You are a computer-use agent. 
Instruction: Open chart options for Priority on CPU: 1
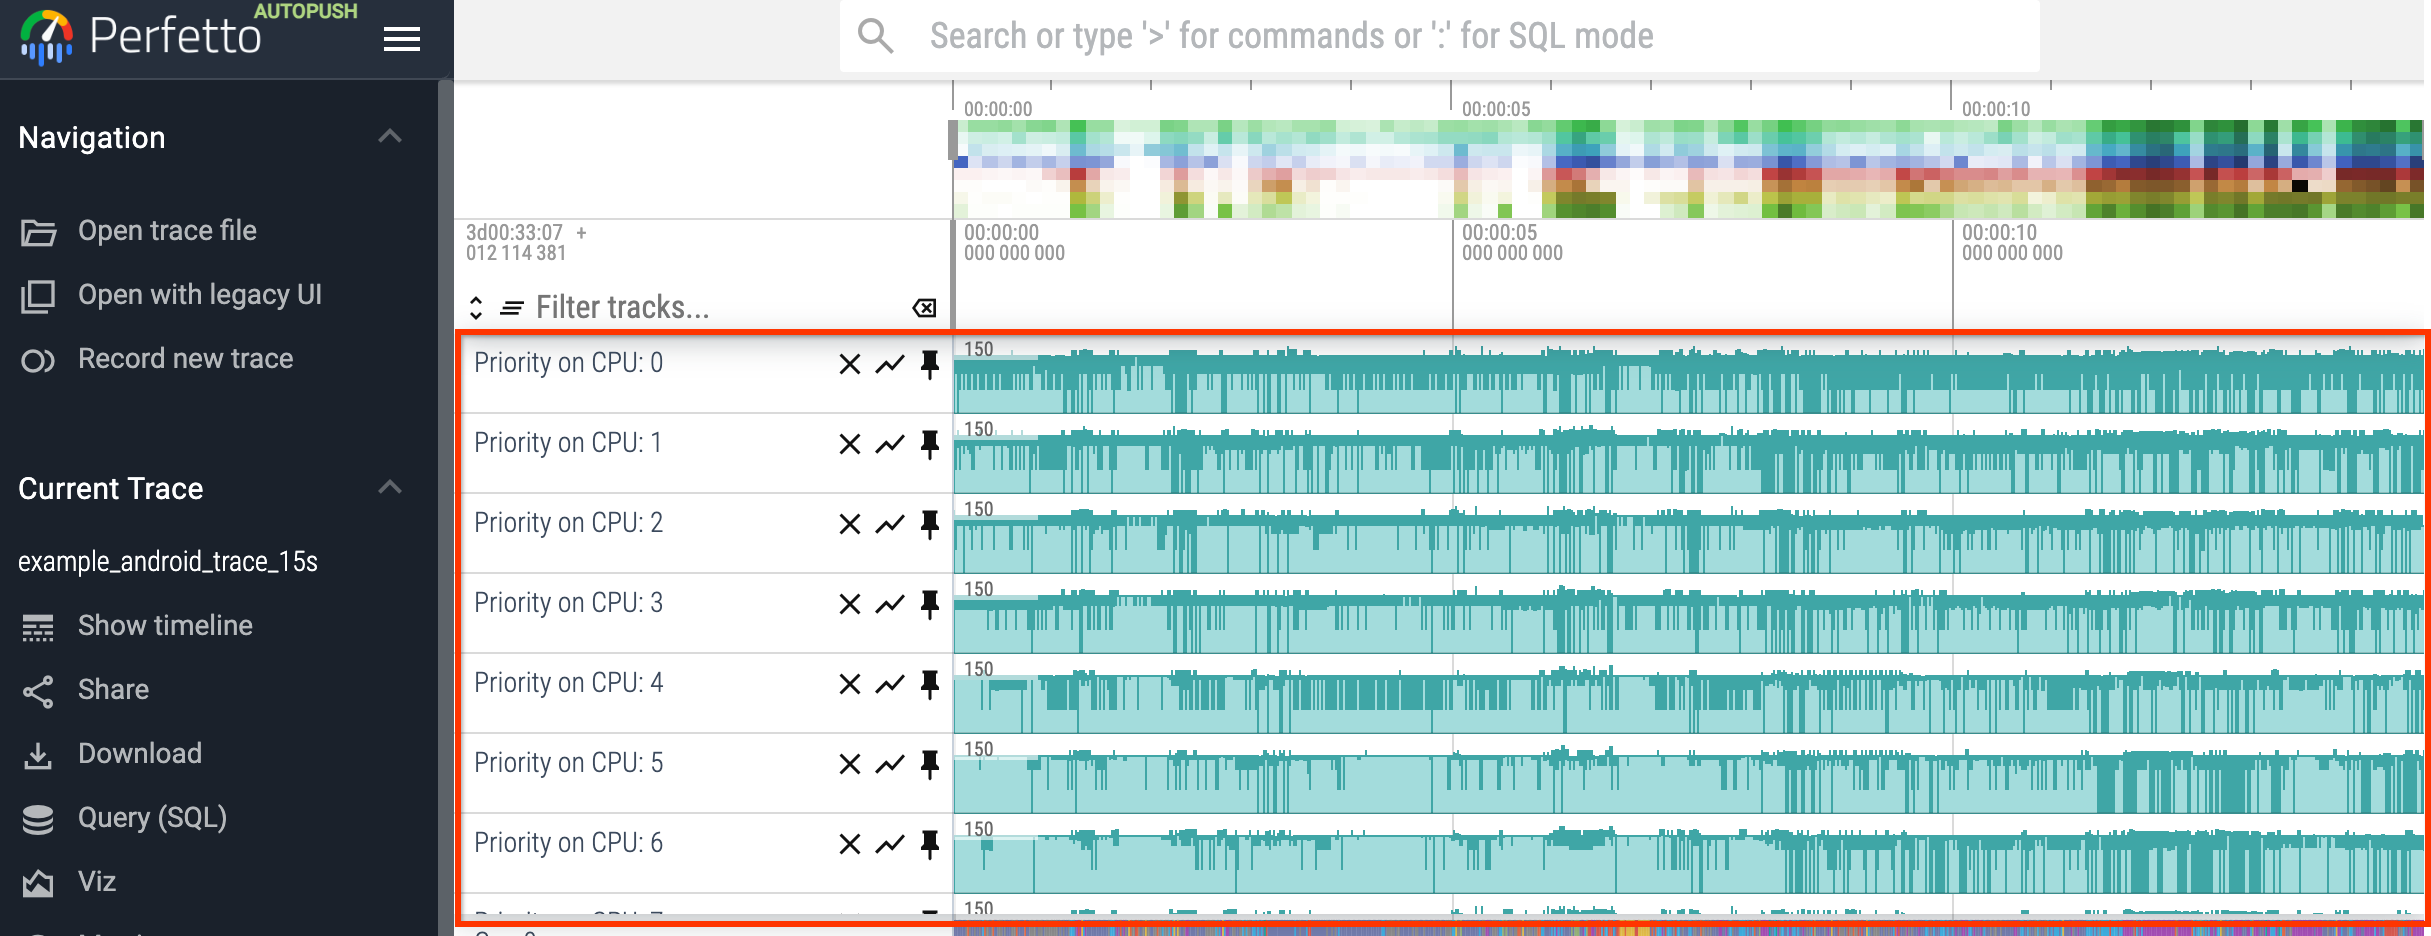[889, 444]
